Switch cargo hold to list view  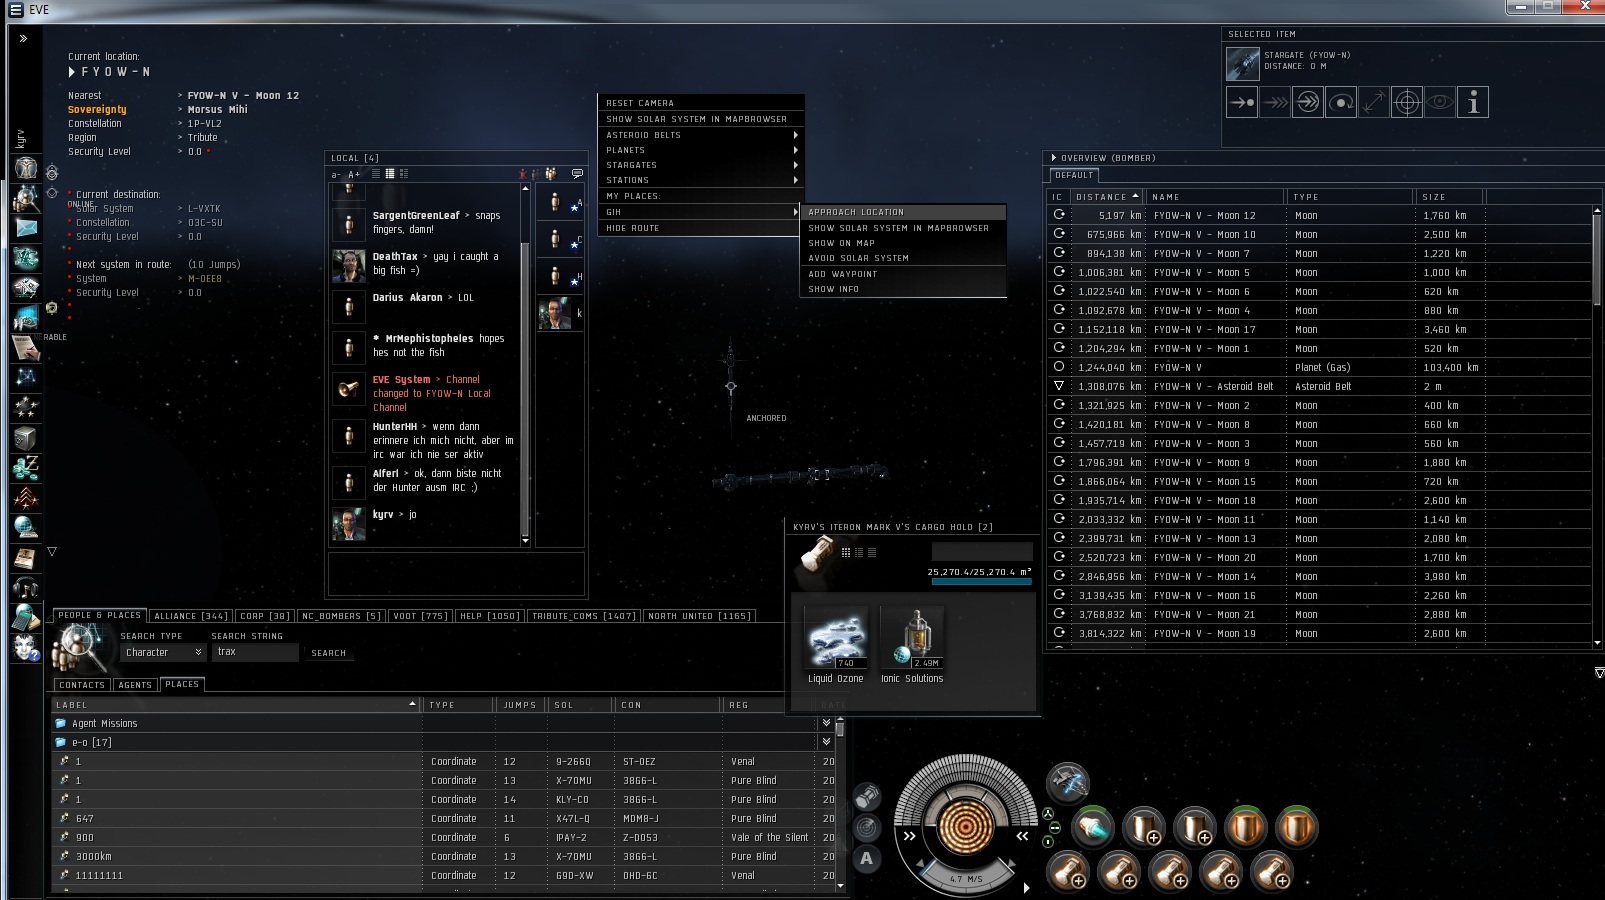click(x=872, y=552)
